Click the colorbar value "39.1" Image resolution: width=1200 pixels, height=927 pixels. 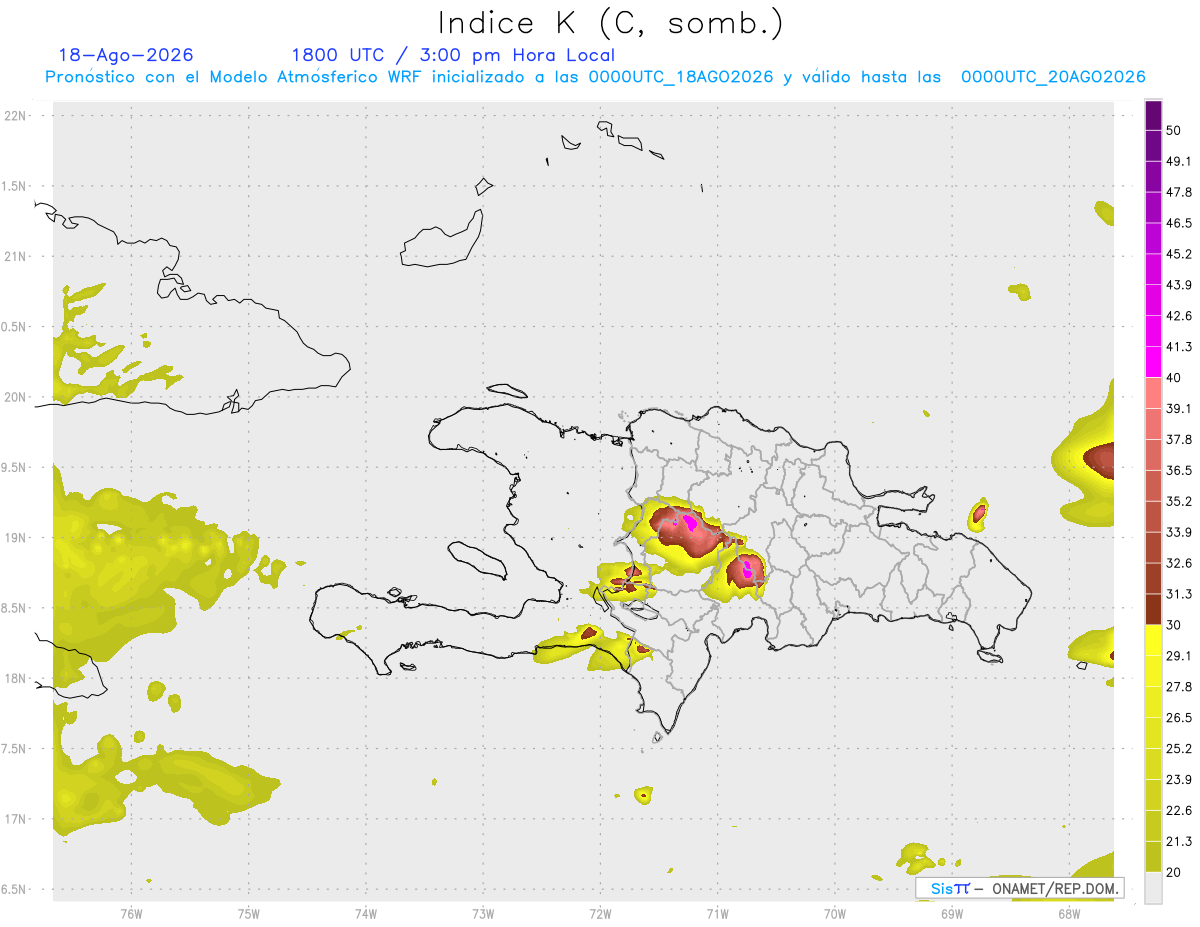1178,408
